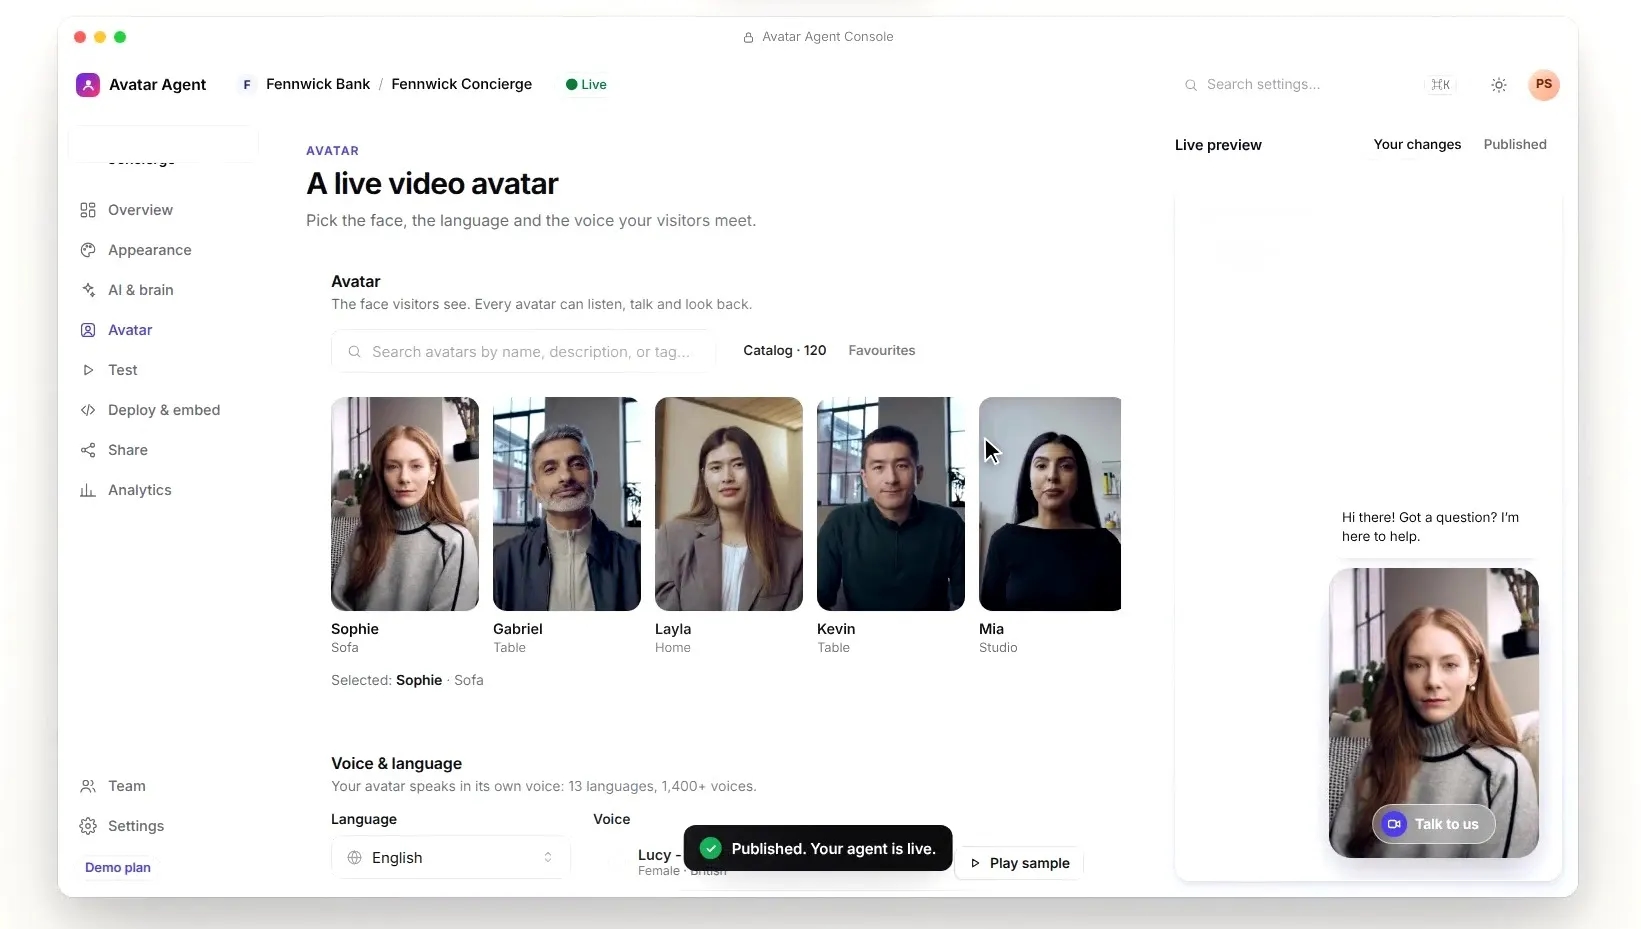Switch to Your changes preview tab
Viewport: 1641px width, 929px height.
pyautogui.click(x=1417, y=145)
